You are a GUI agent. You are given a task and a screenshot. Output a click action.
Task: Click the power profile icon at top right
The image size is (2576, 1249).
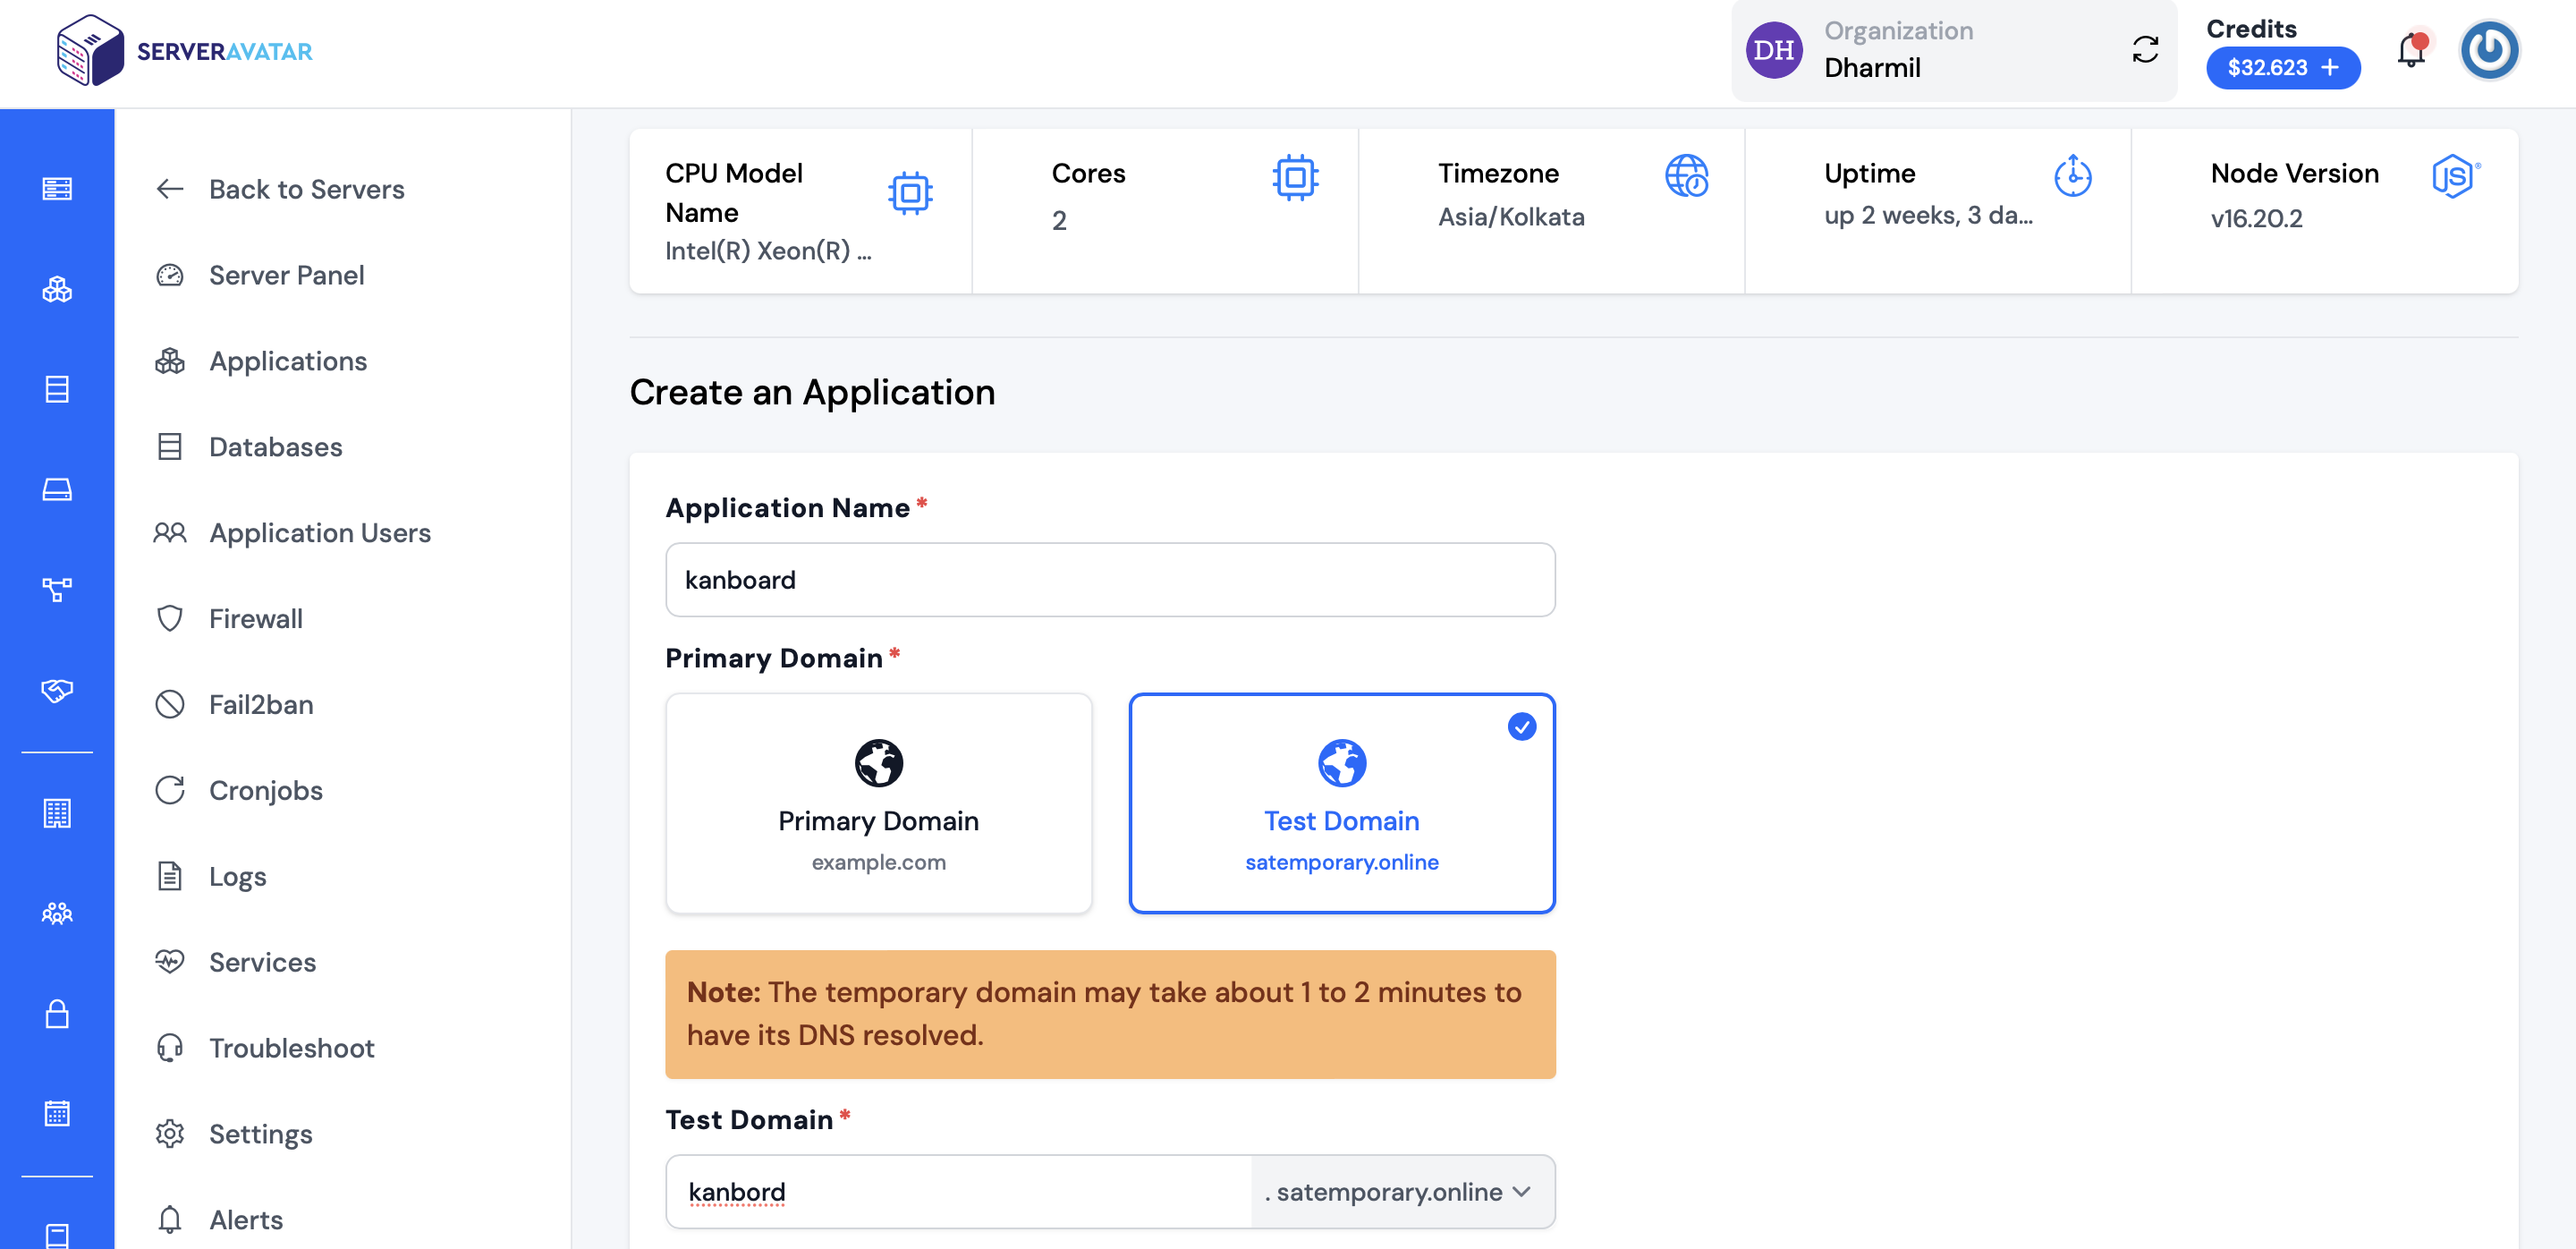click(x=2489, y=50)
